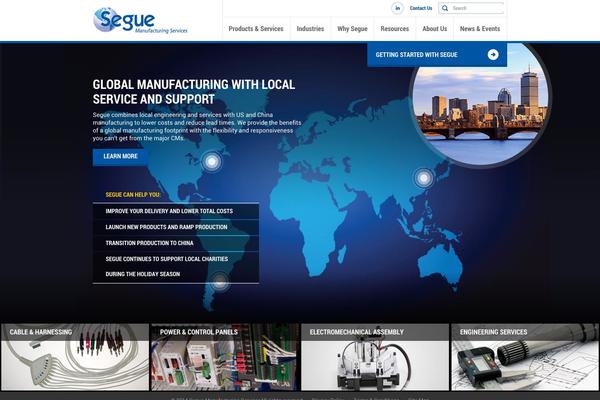Open the Engineering Services tile
600x400 pixels.
coord(525,357)
